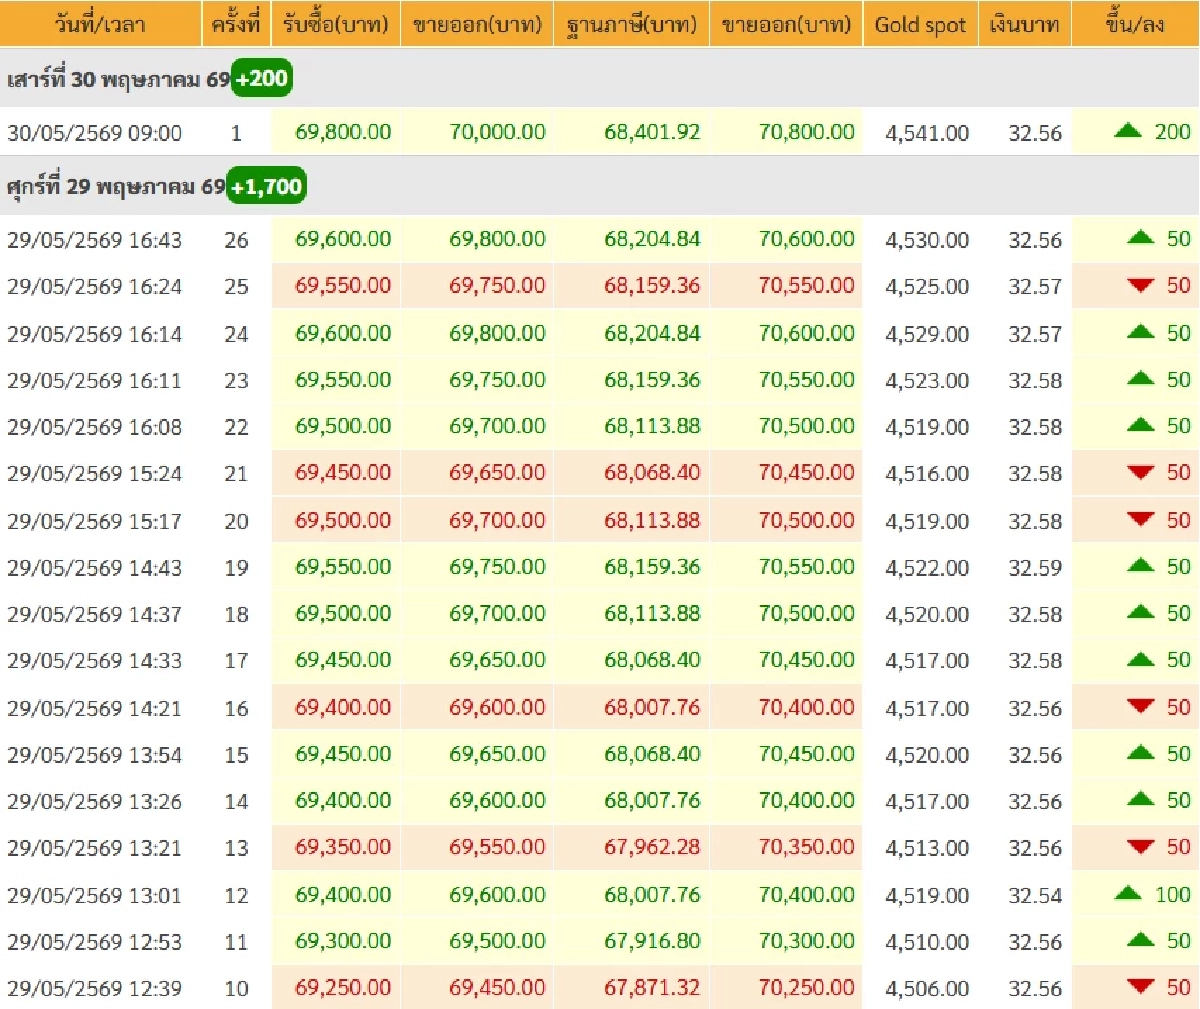This screenshot has height=1009, width=1200.
Task: Click the green up arrow in row 14:43
Action: [1140, 566]
